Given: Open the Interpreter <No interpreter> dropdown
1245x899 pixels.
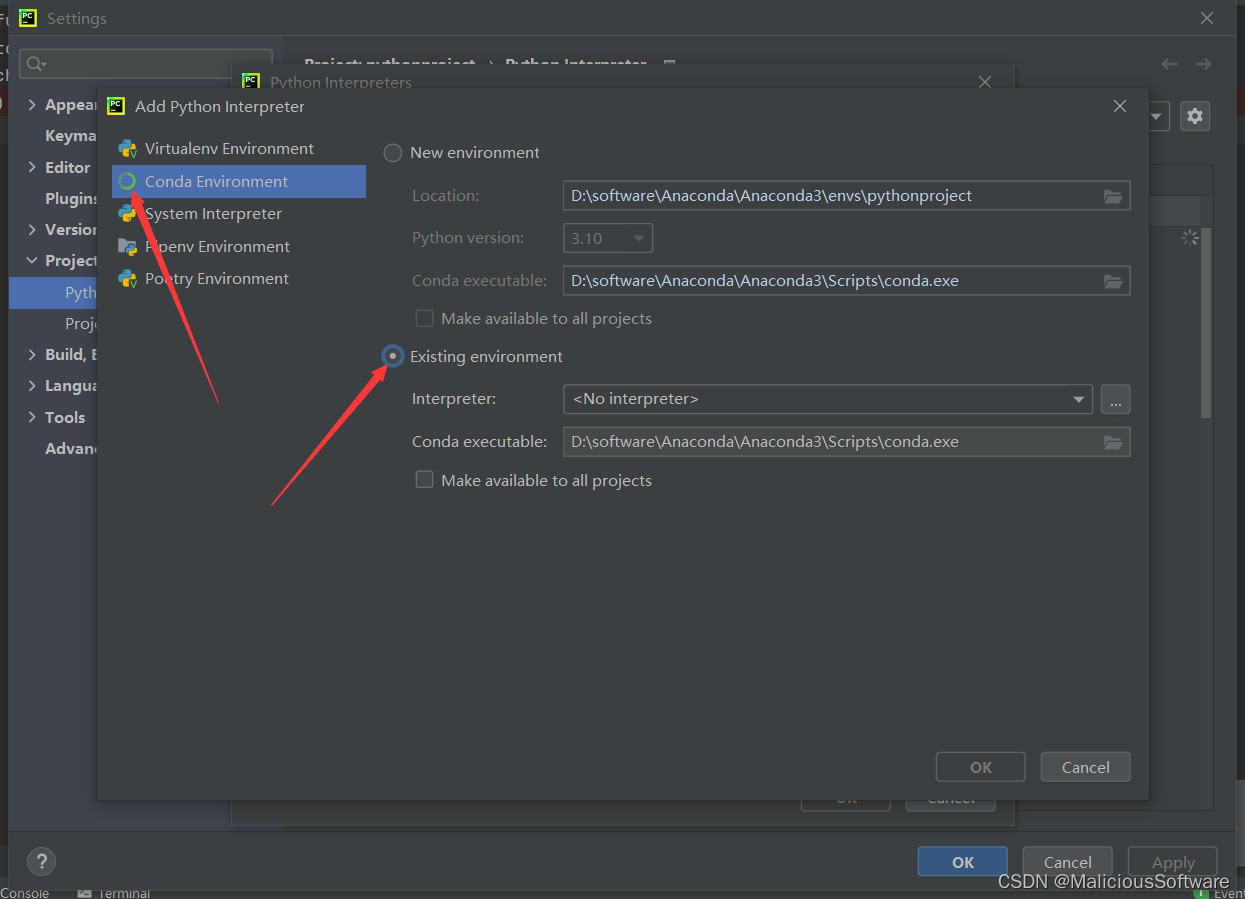Looking at the screenshot, I should coord(828,399).
